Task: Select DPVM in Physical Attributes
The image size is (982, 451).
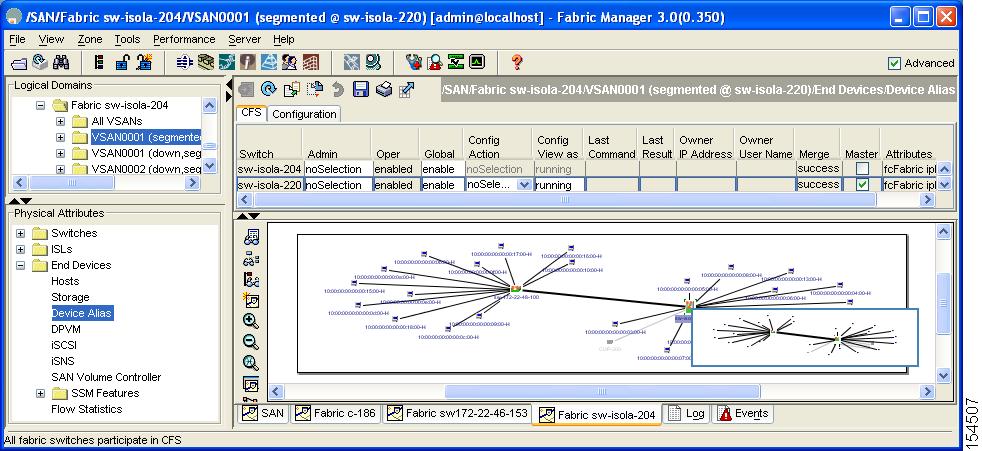Action: (x=66, y=329)
